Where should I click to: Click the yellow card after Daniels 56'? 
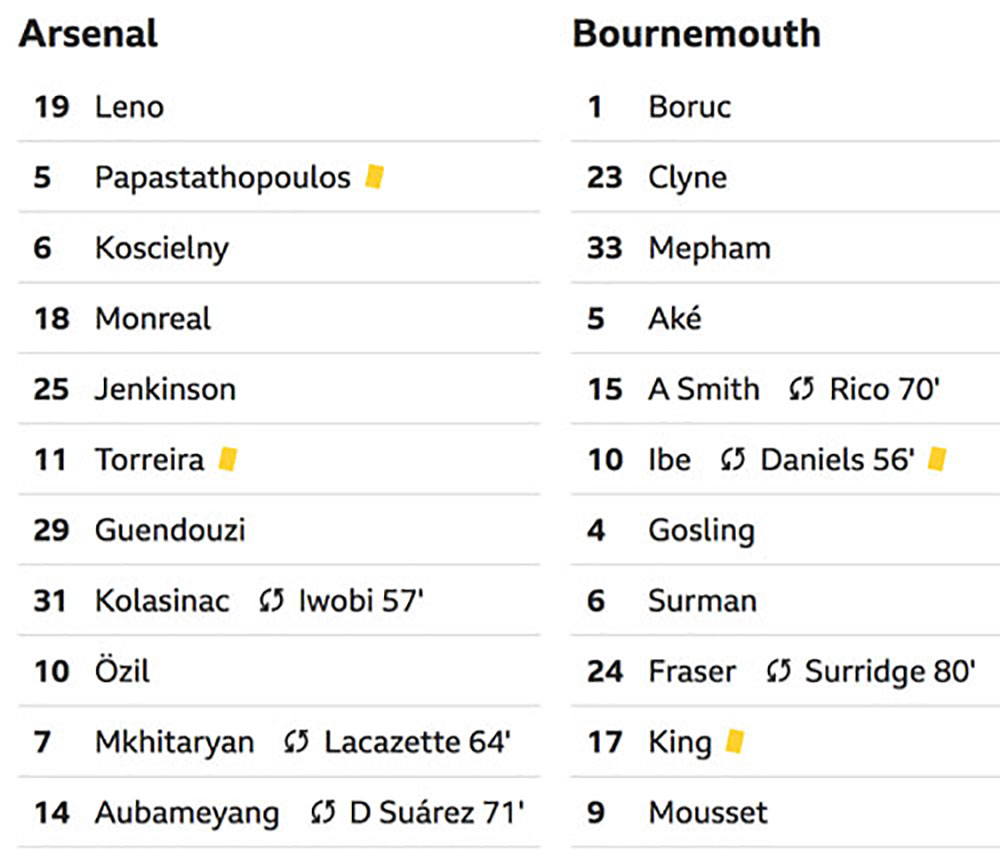937,458
